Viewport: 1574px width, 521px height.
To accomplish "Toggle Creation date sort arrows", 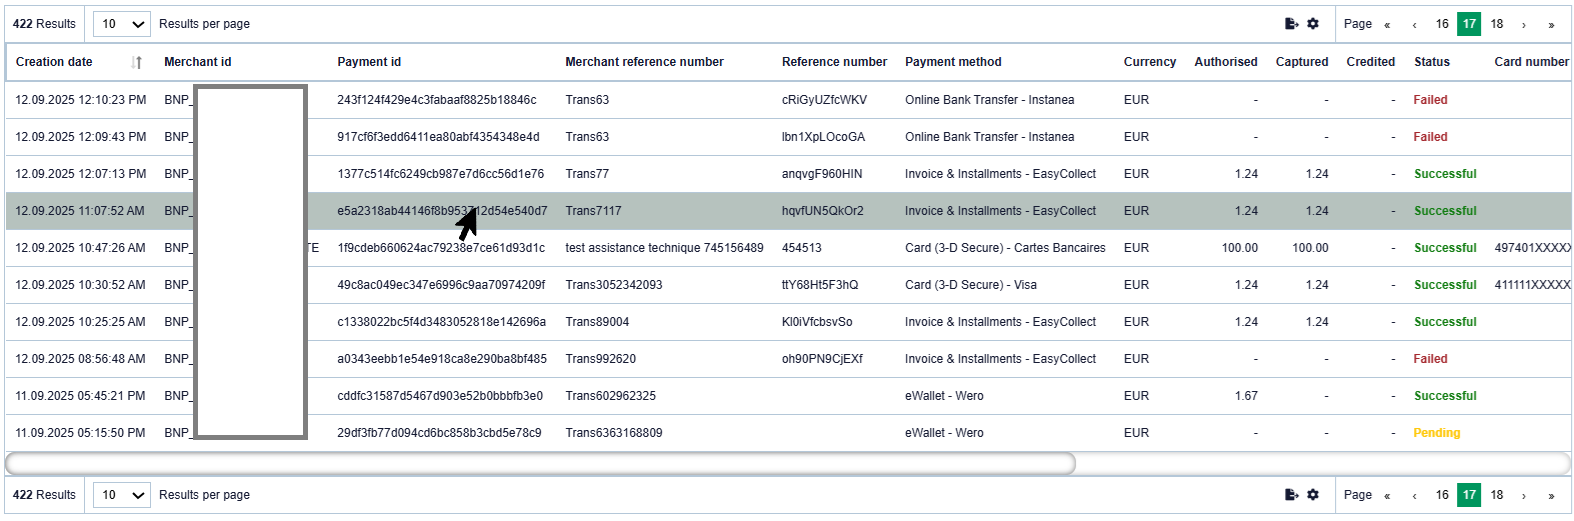I will [x=137, y=62].
